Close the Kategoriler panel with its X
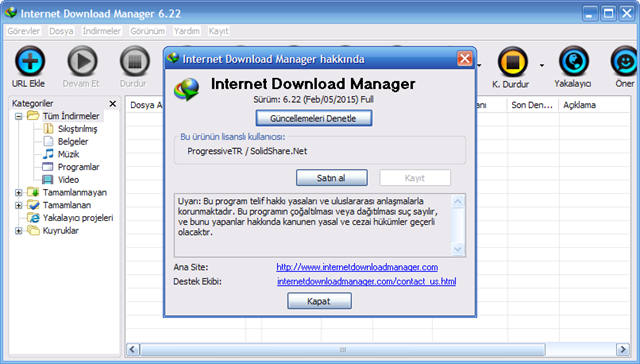640x364 pixels. coord(113,104)
